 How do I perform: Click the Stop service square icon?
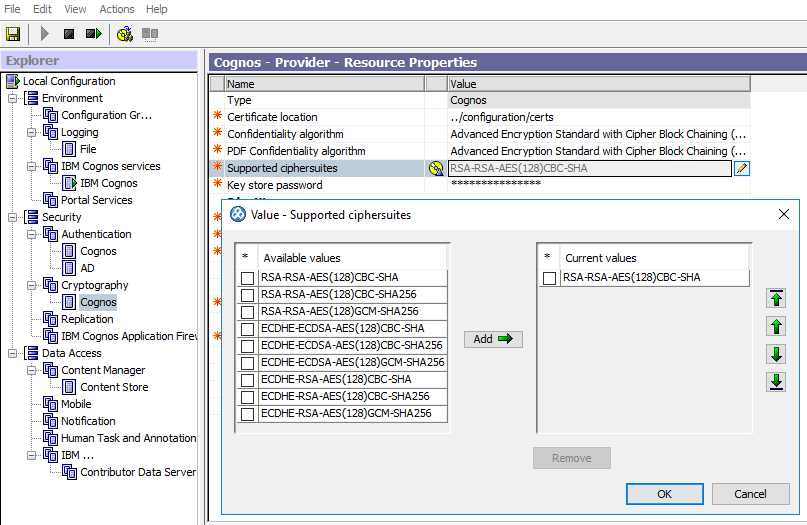[x=69, y=34]
